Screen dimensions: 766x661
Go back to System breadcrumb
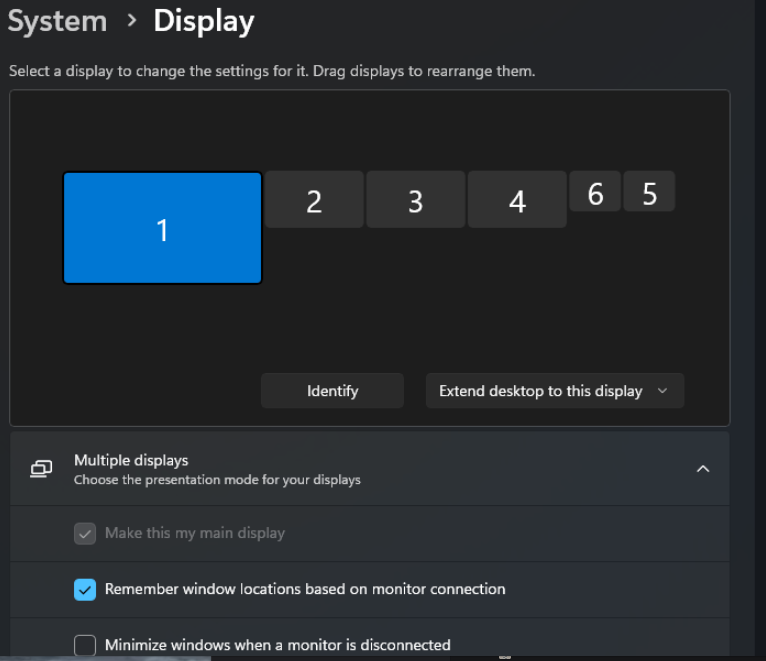[58, 21]
